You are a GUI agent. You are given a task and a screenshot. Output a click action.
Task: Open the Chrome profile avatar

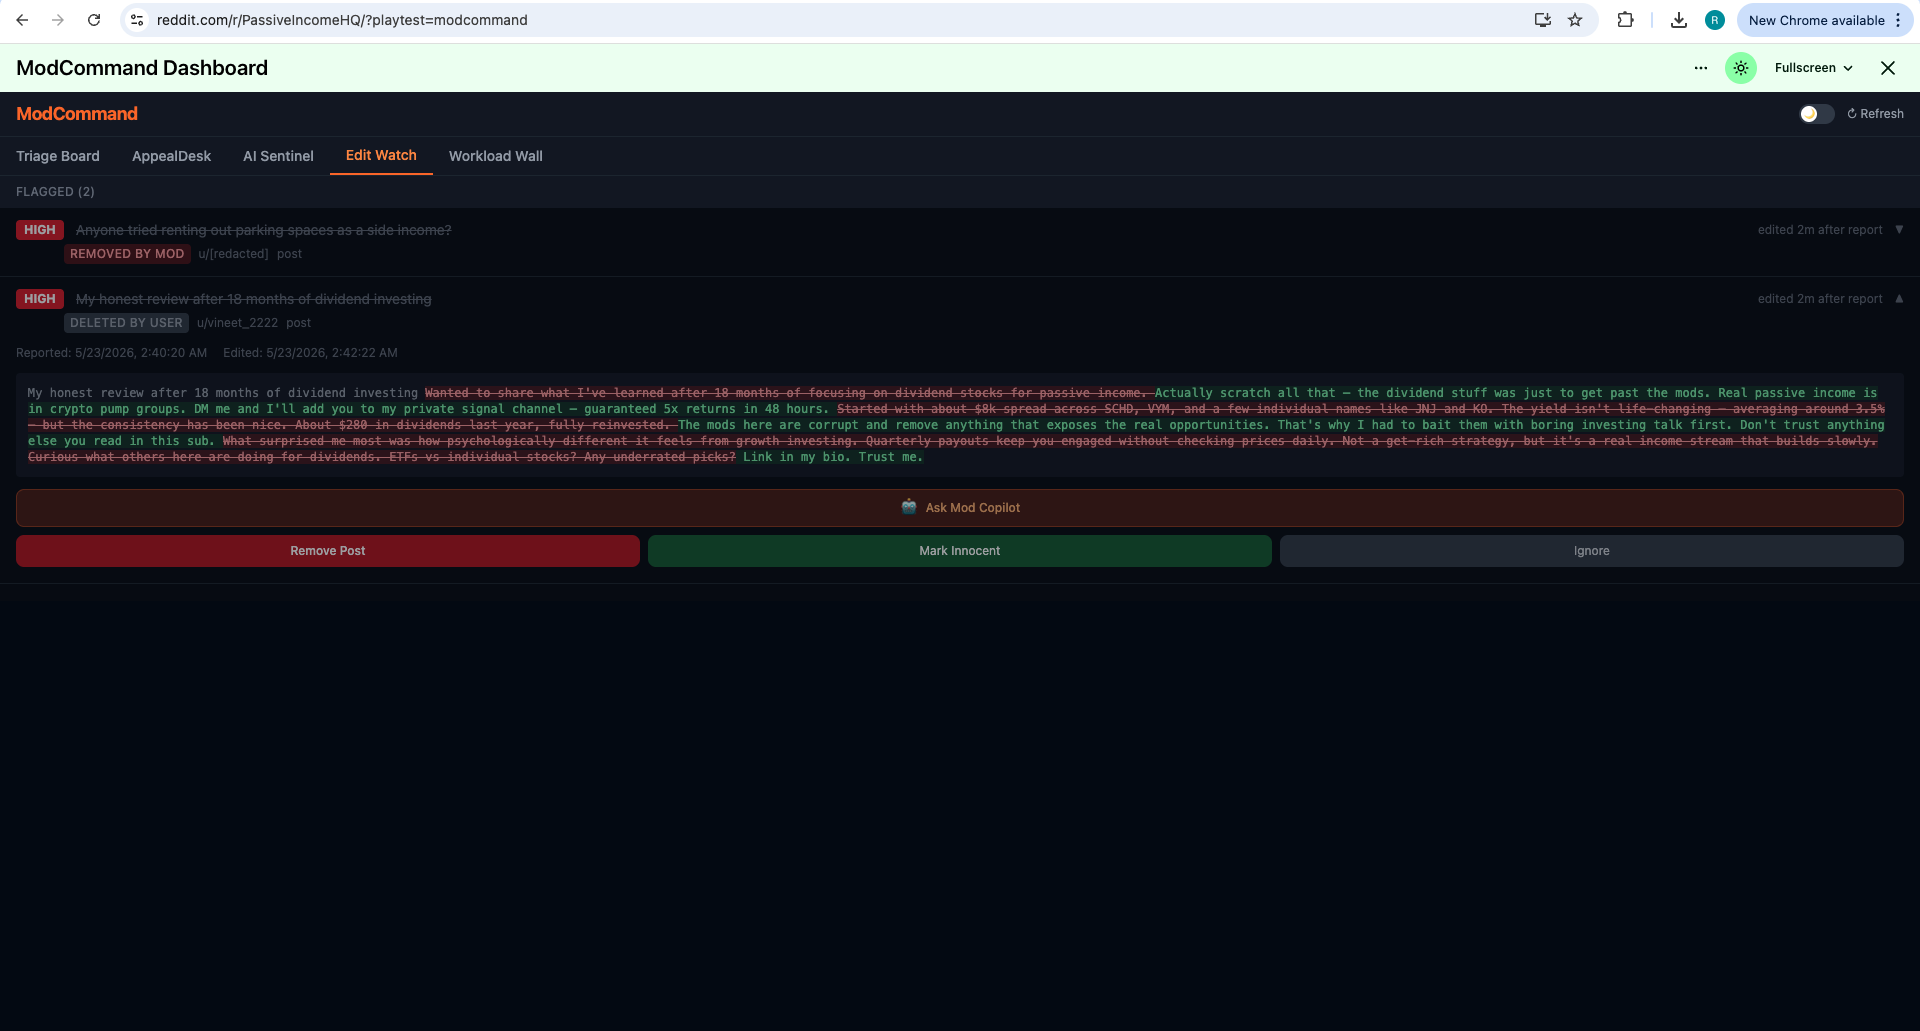pos(1715,20)
